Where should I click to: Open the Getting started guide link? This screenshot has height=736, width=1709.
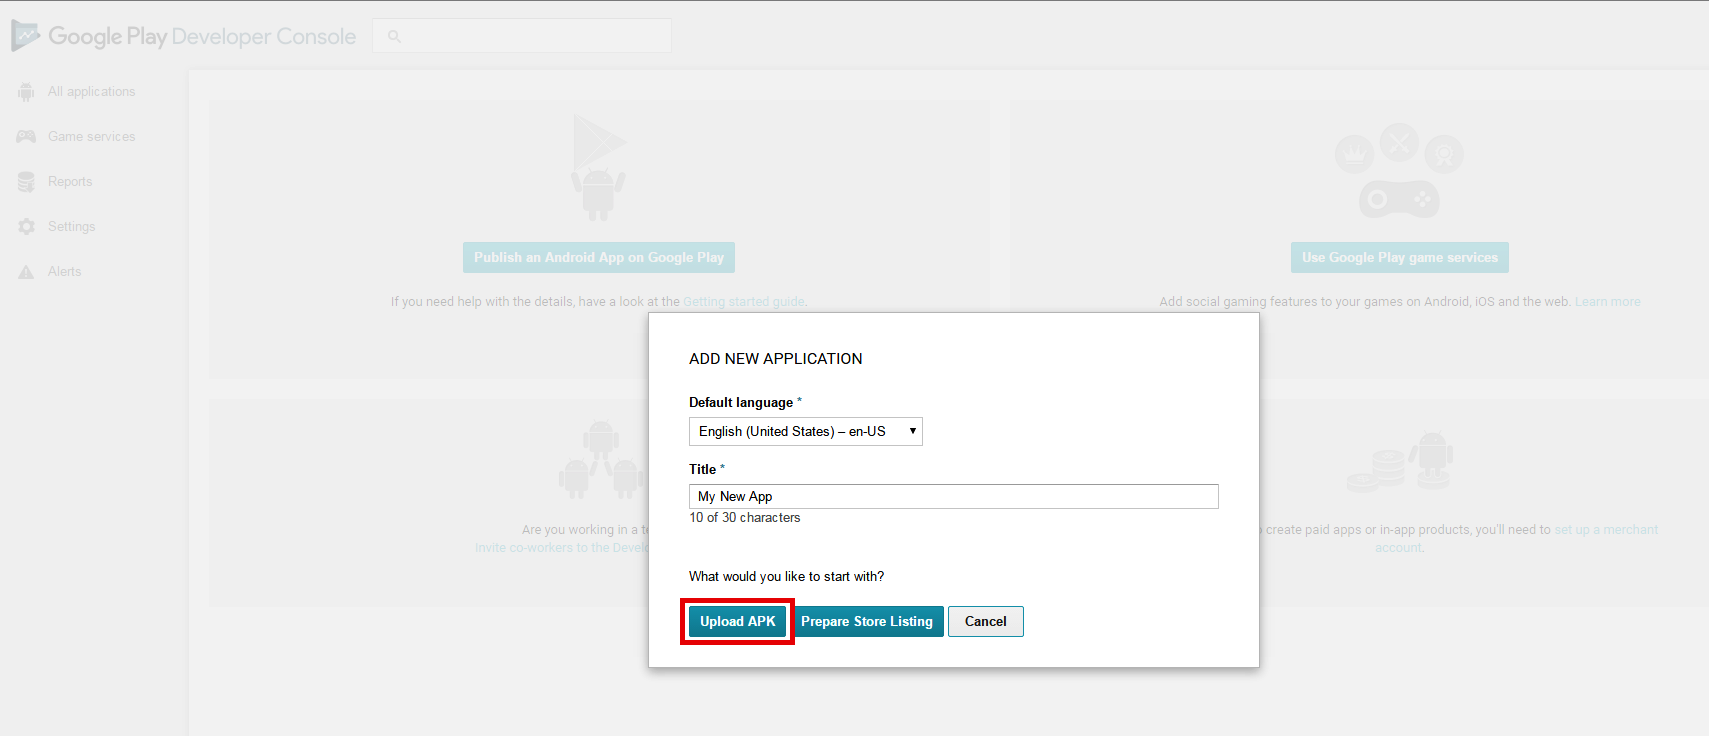[744, 301]
